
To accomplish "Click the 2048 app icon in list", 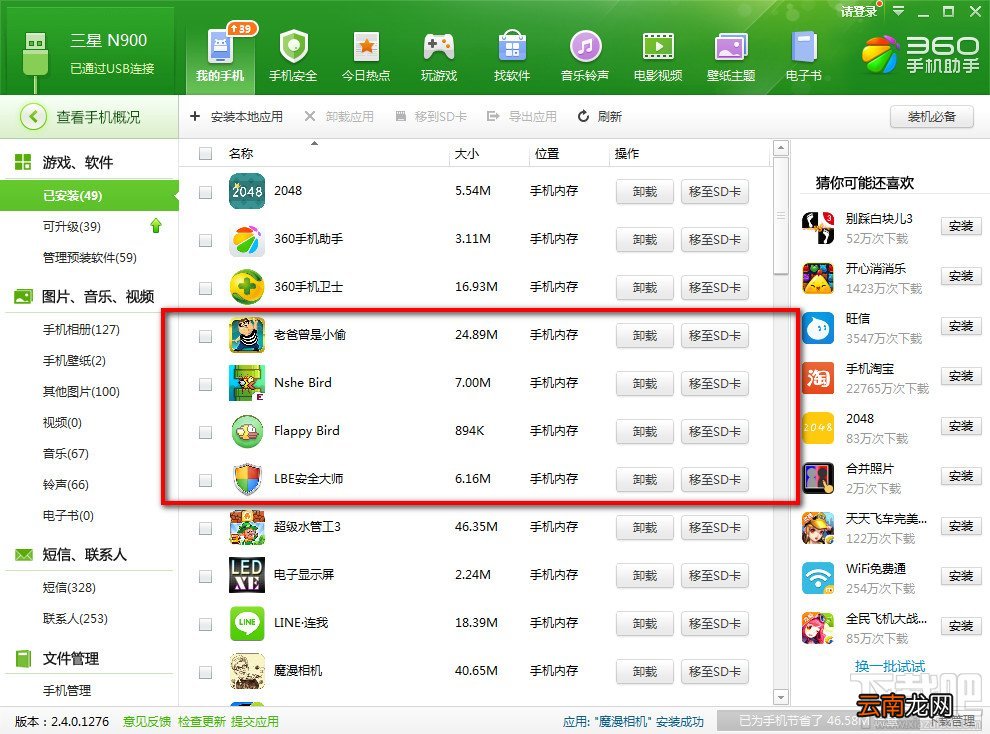I will tap(247, 191).
